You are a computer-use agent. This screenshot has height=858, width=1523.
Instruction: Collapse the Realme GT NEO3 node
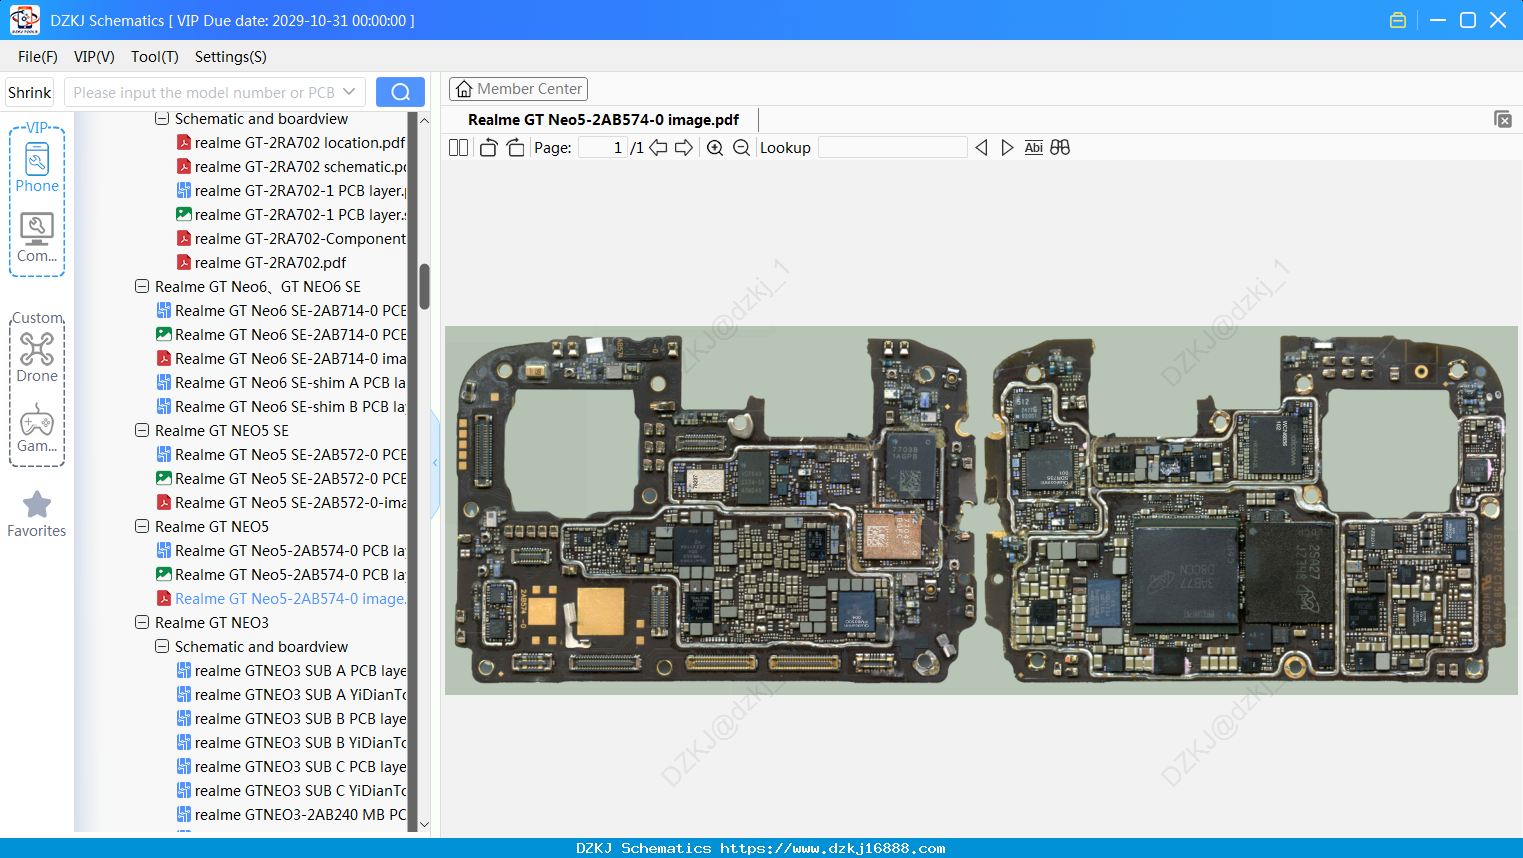[x=142, y=623]
